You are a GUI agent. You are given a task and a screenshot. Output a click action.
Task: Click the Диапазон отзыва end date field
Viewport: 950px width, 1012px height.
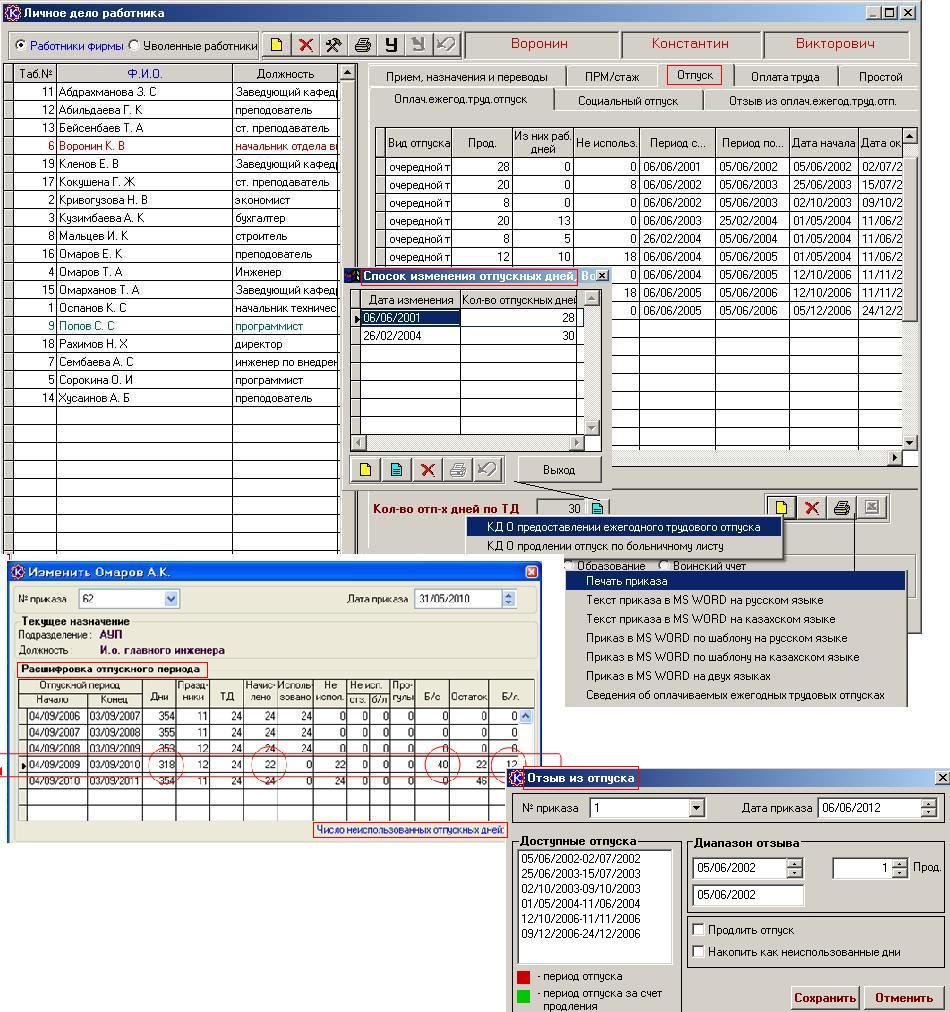click(748, 895)
